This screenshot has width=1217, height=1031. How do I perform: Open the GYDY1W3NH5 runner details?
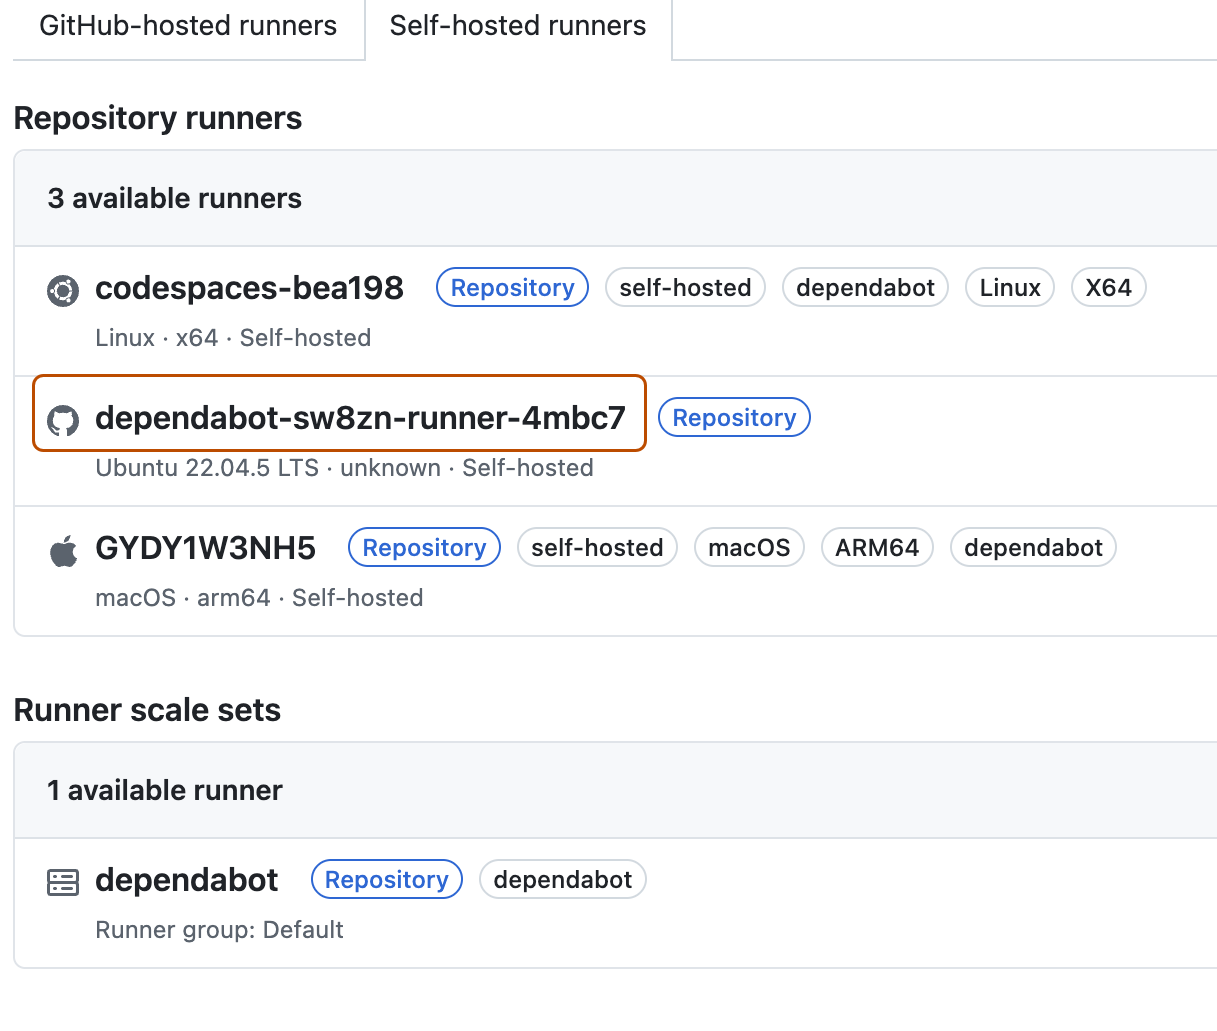click(x=205, y=547)
